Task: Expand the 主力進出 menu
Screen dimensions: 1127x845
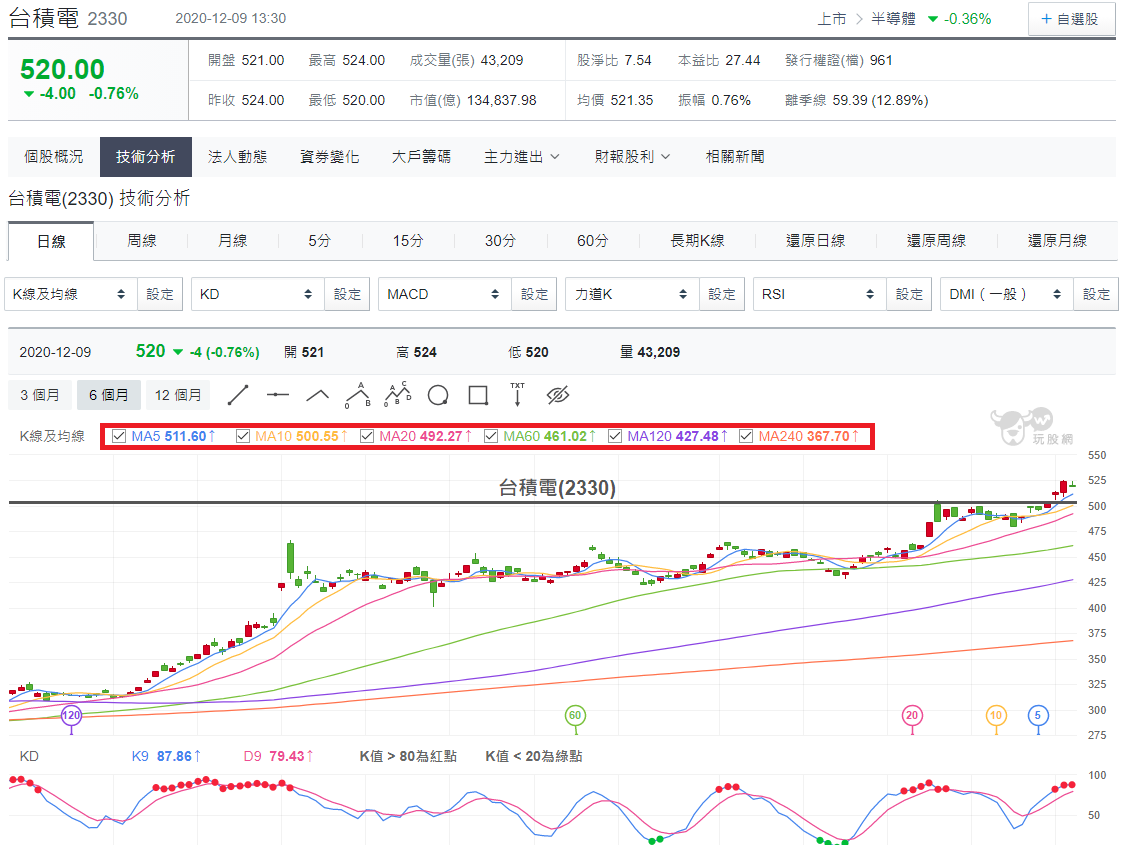Action: pos(522,157)
